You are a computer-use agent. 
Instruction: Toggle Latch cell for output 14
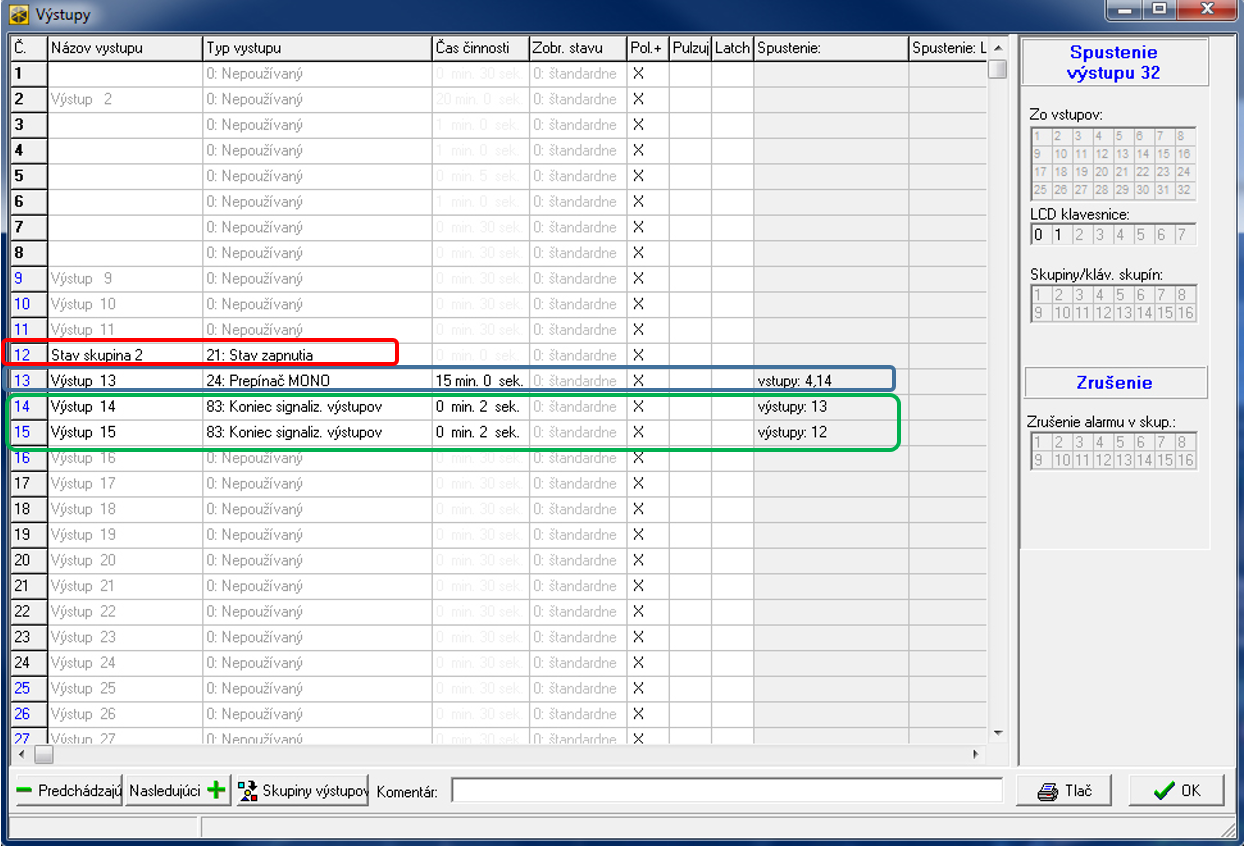coord(732,407)
